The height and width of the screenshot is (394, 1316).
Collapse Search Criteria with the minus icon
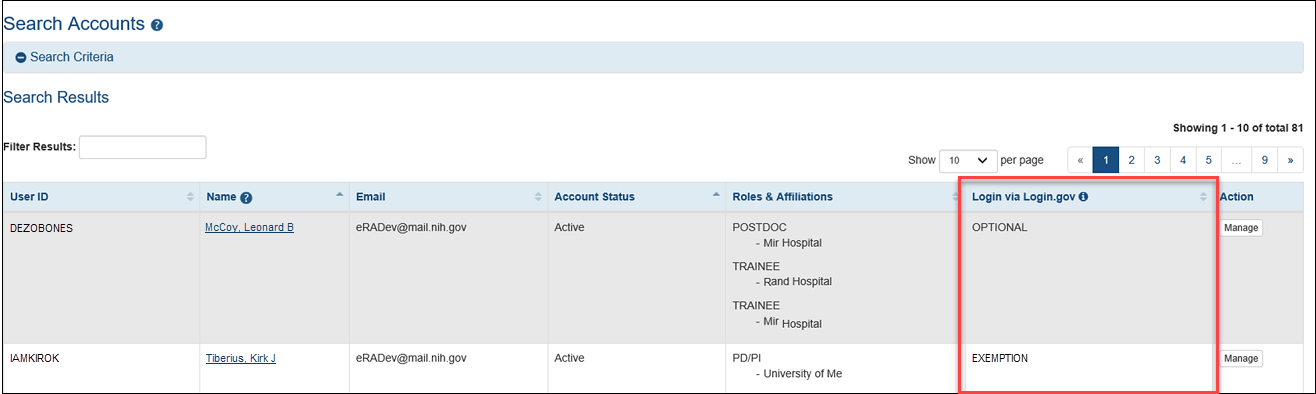pyautogui.click(x=21, y=58)
